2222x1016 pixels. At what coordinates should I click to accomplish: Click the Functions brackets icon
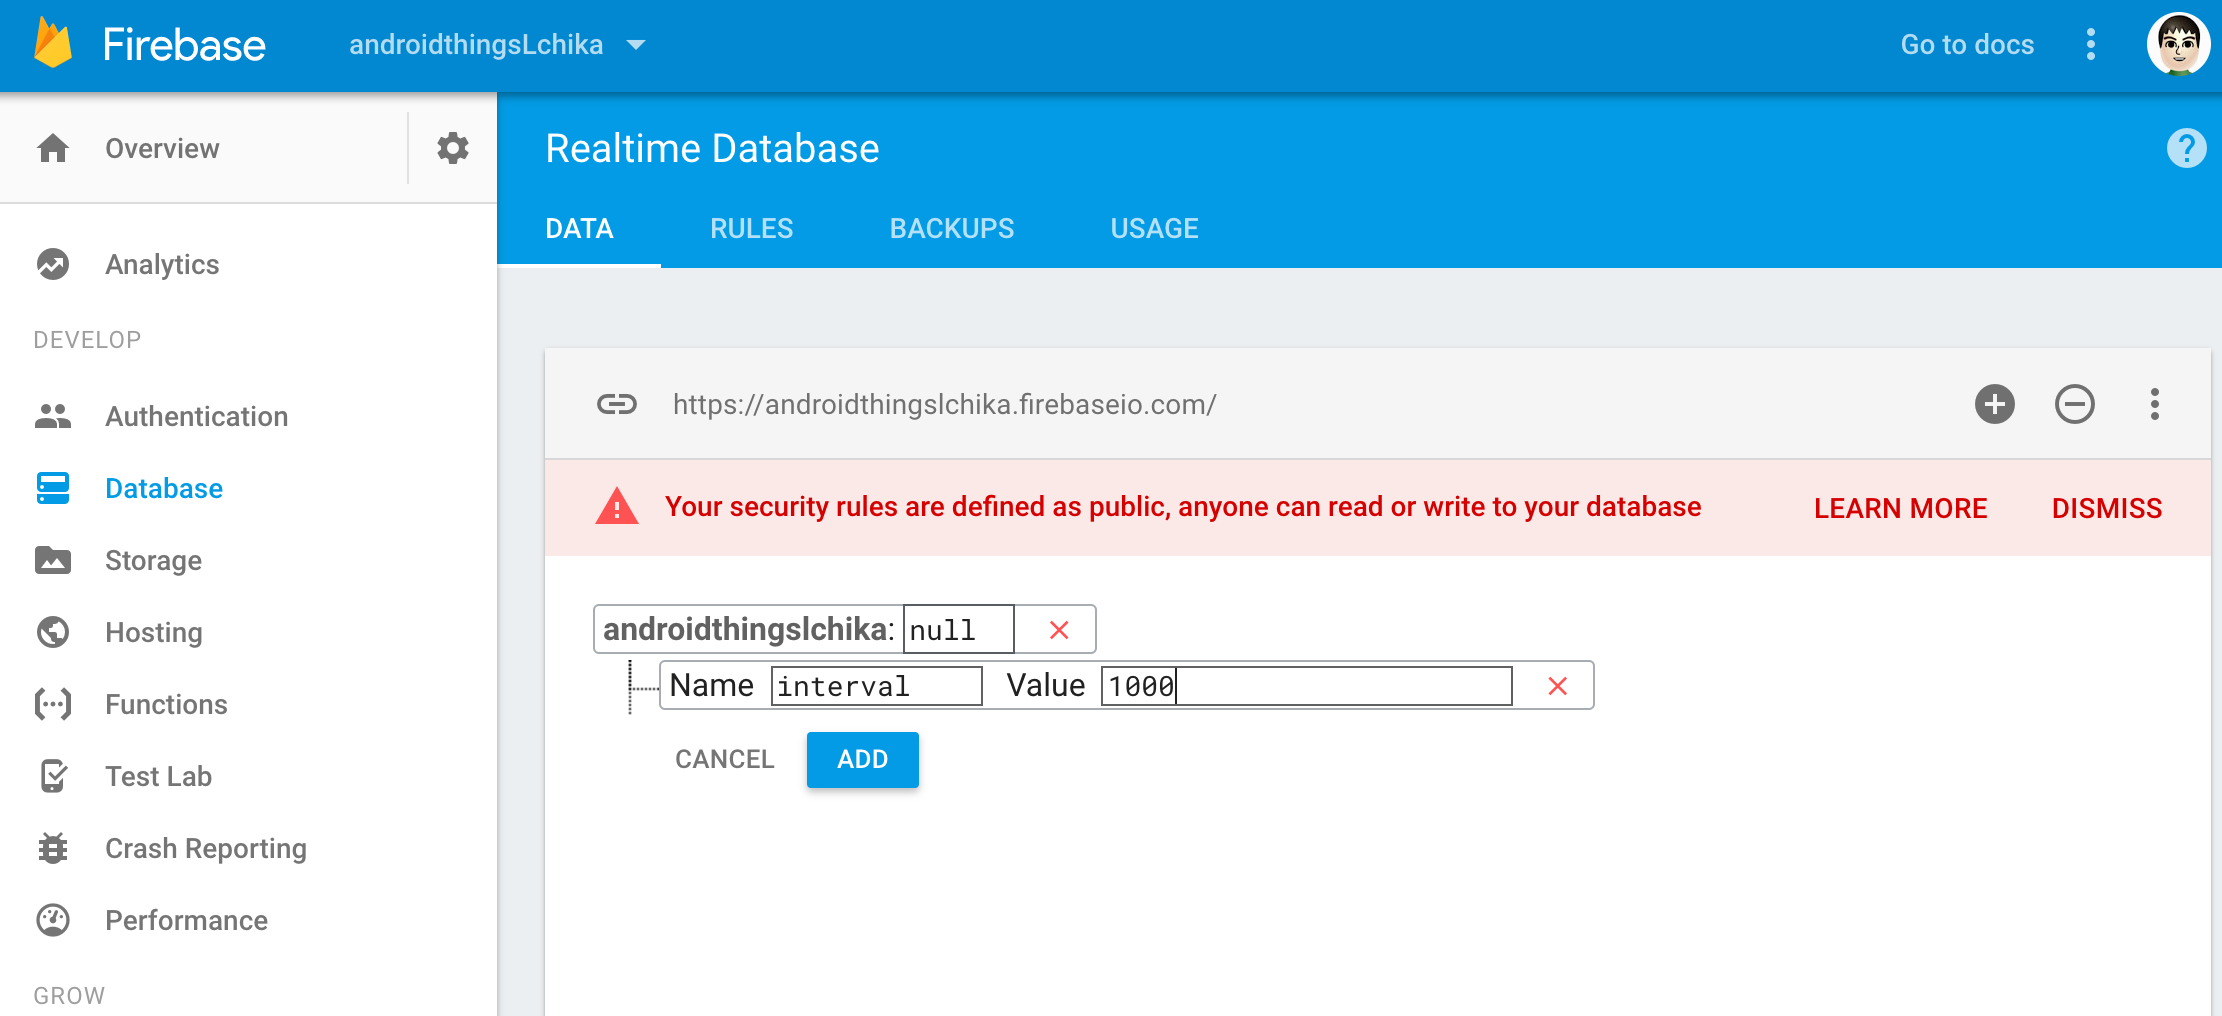[x=53, y=704]
